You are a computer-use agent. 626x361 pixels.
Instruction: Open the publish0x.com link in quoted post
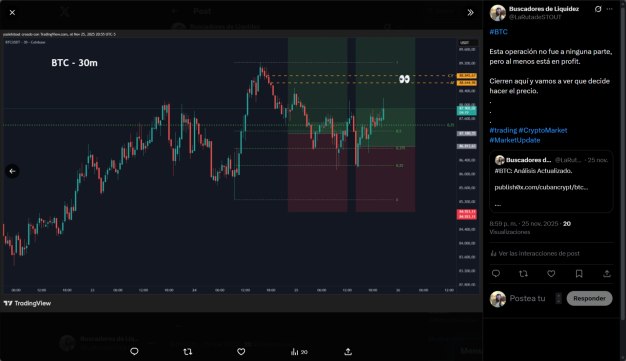click(x=541, y=187)
